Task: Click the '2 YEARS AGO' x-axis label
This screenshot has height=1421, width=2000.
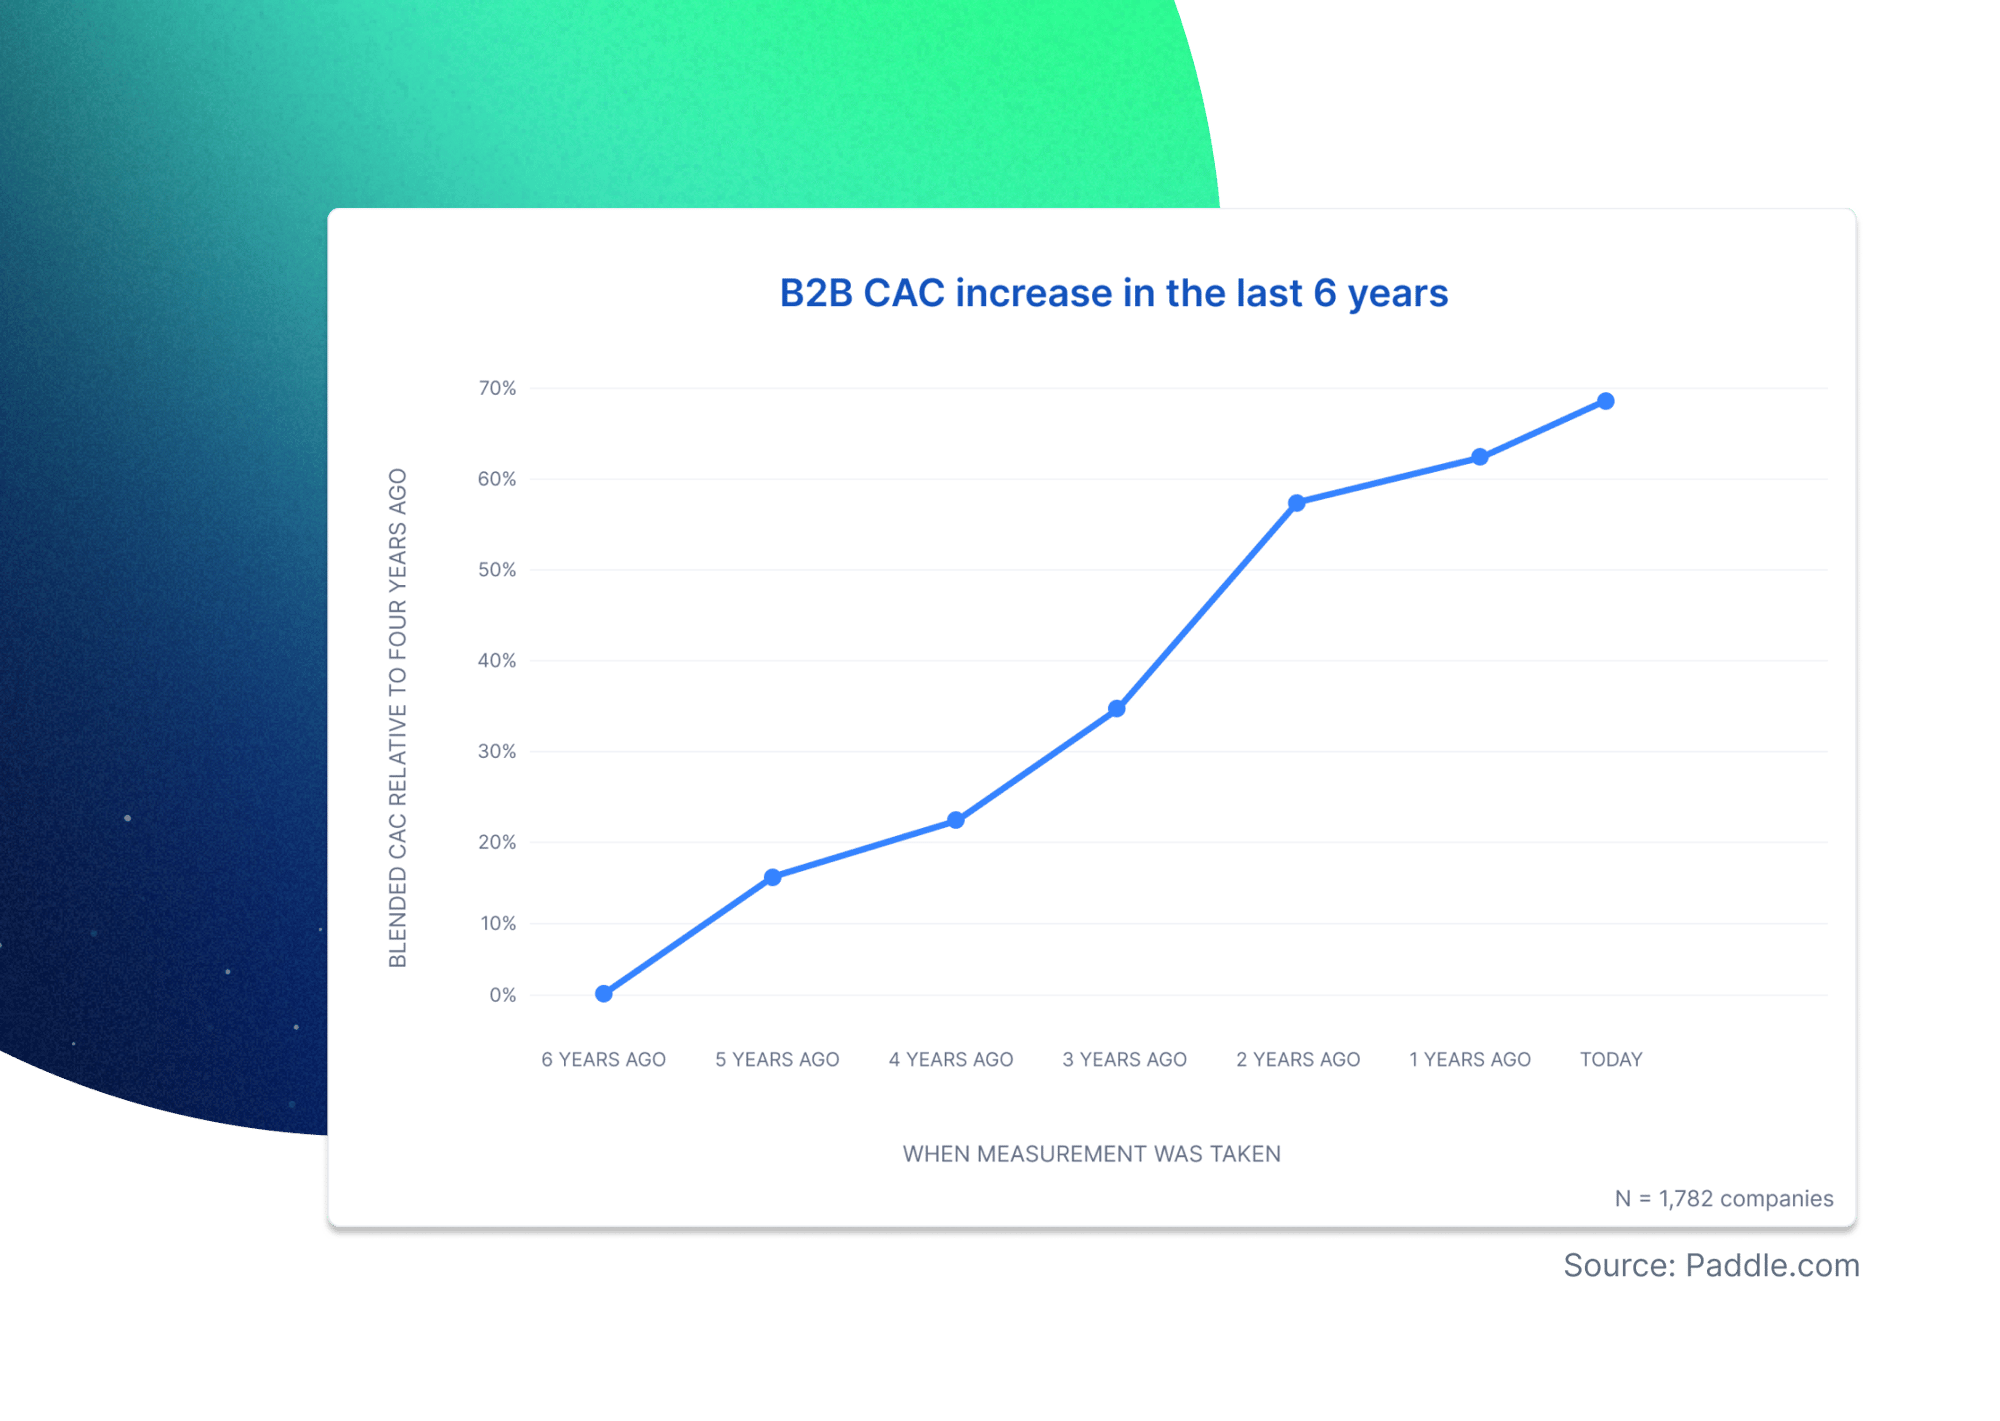Action: click(x=1298, y=1060)
